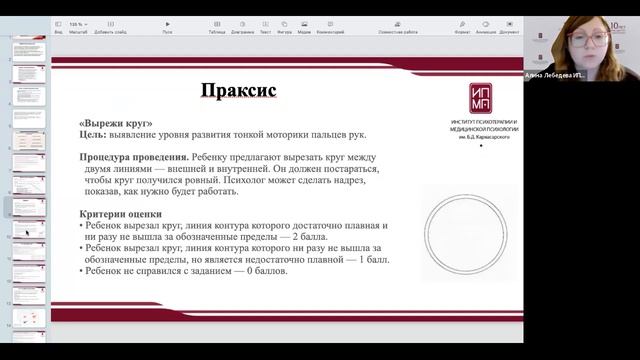The width and height of the screenshot is (640, 360).
Task: Start slideshow with Пуск play button
Action: (167, 27)
